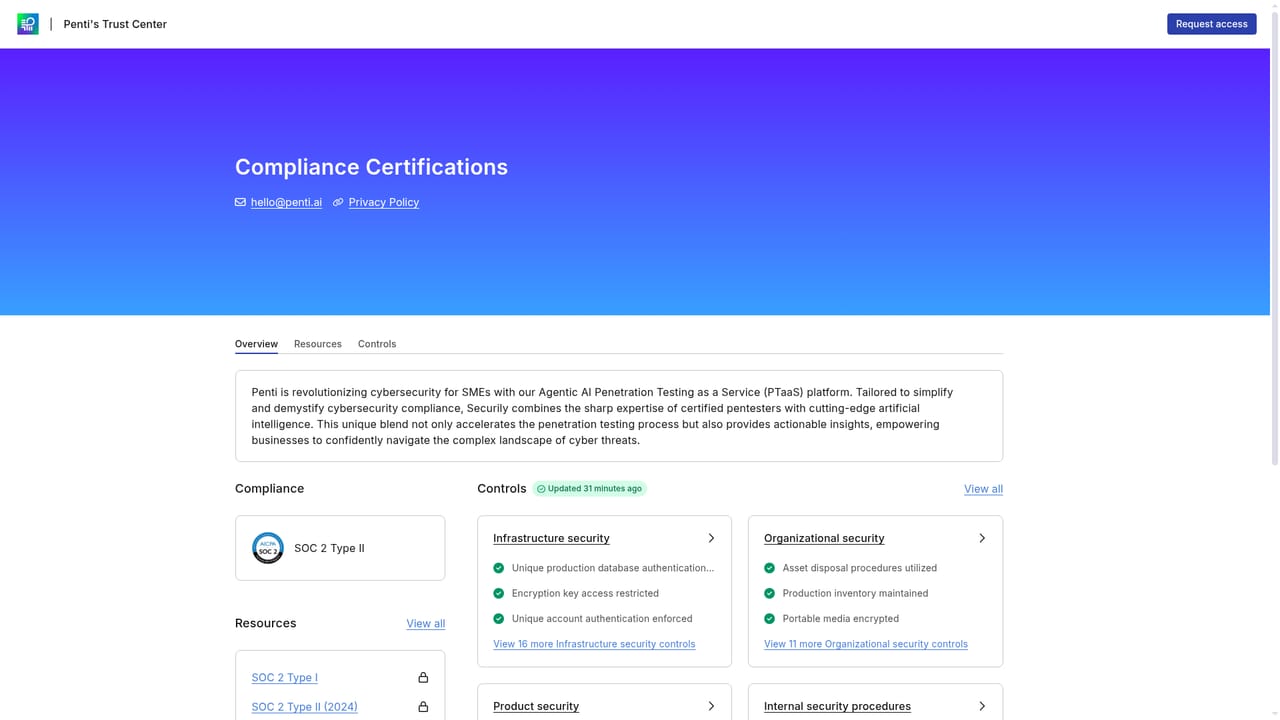Open the Product security heading link

coord(536,706)
